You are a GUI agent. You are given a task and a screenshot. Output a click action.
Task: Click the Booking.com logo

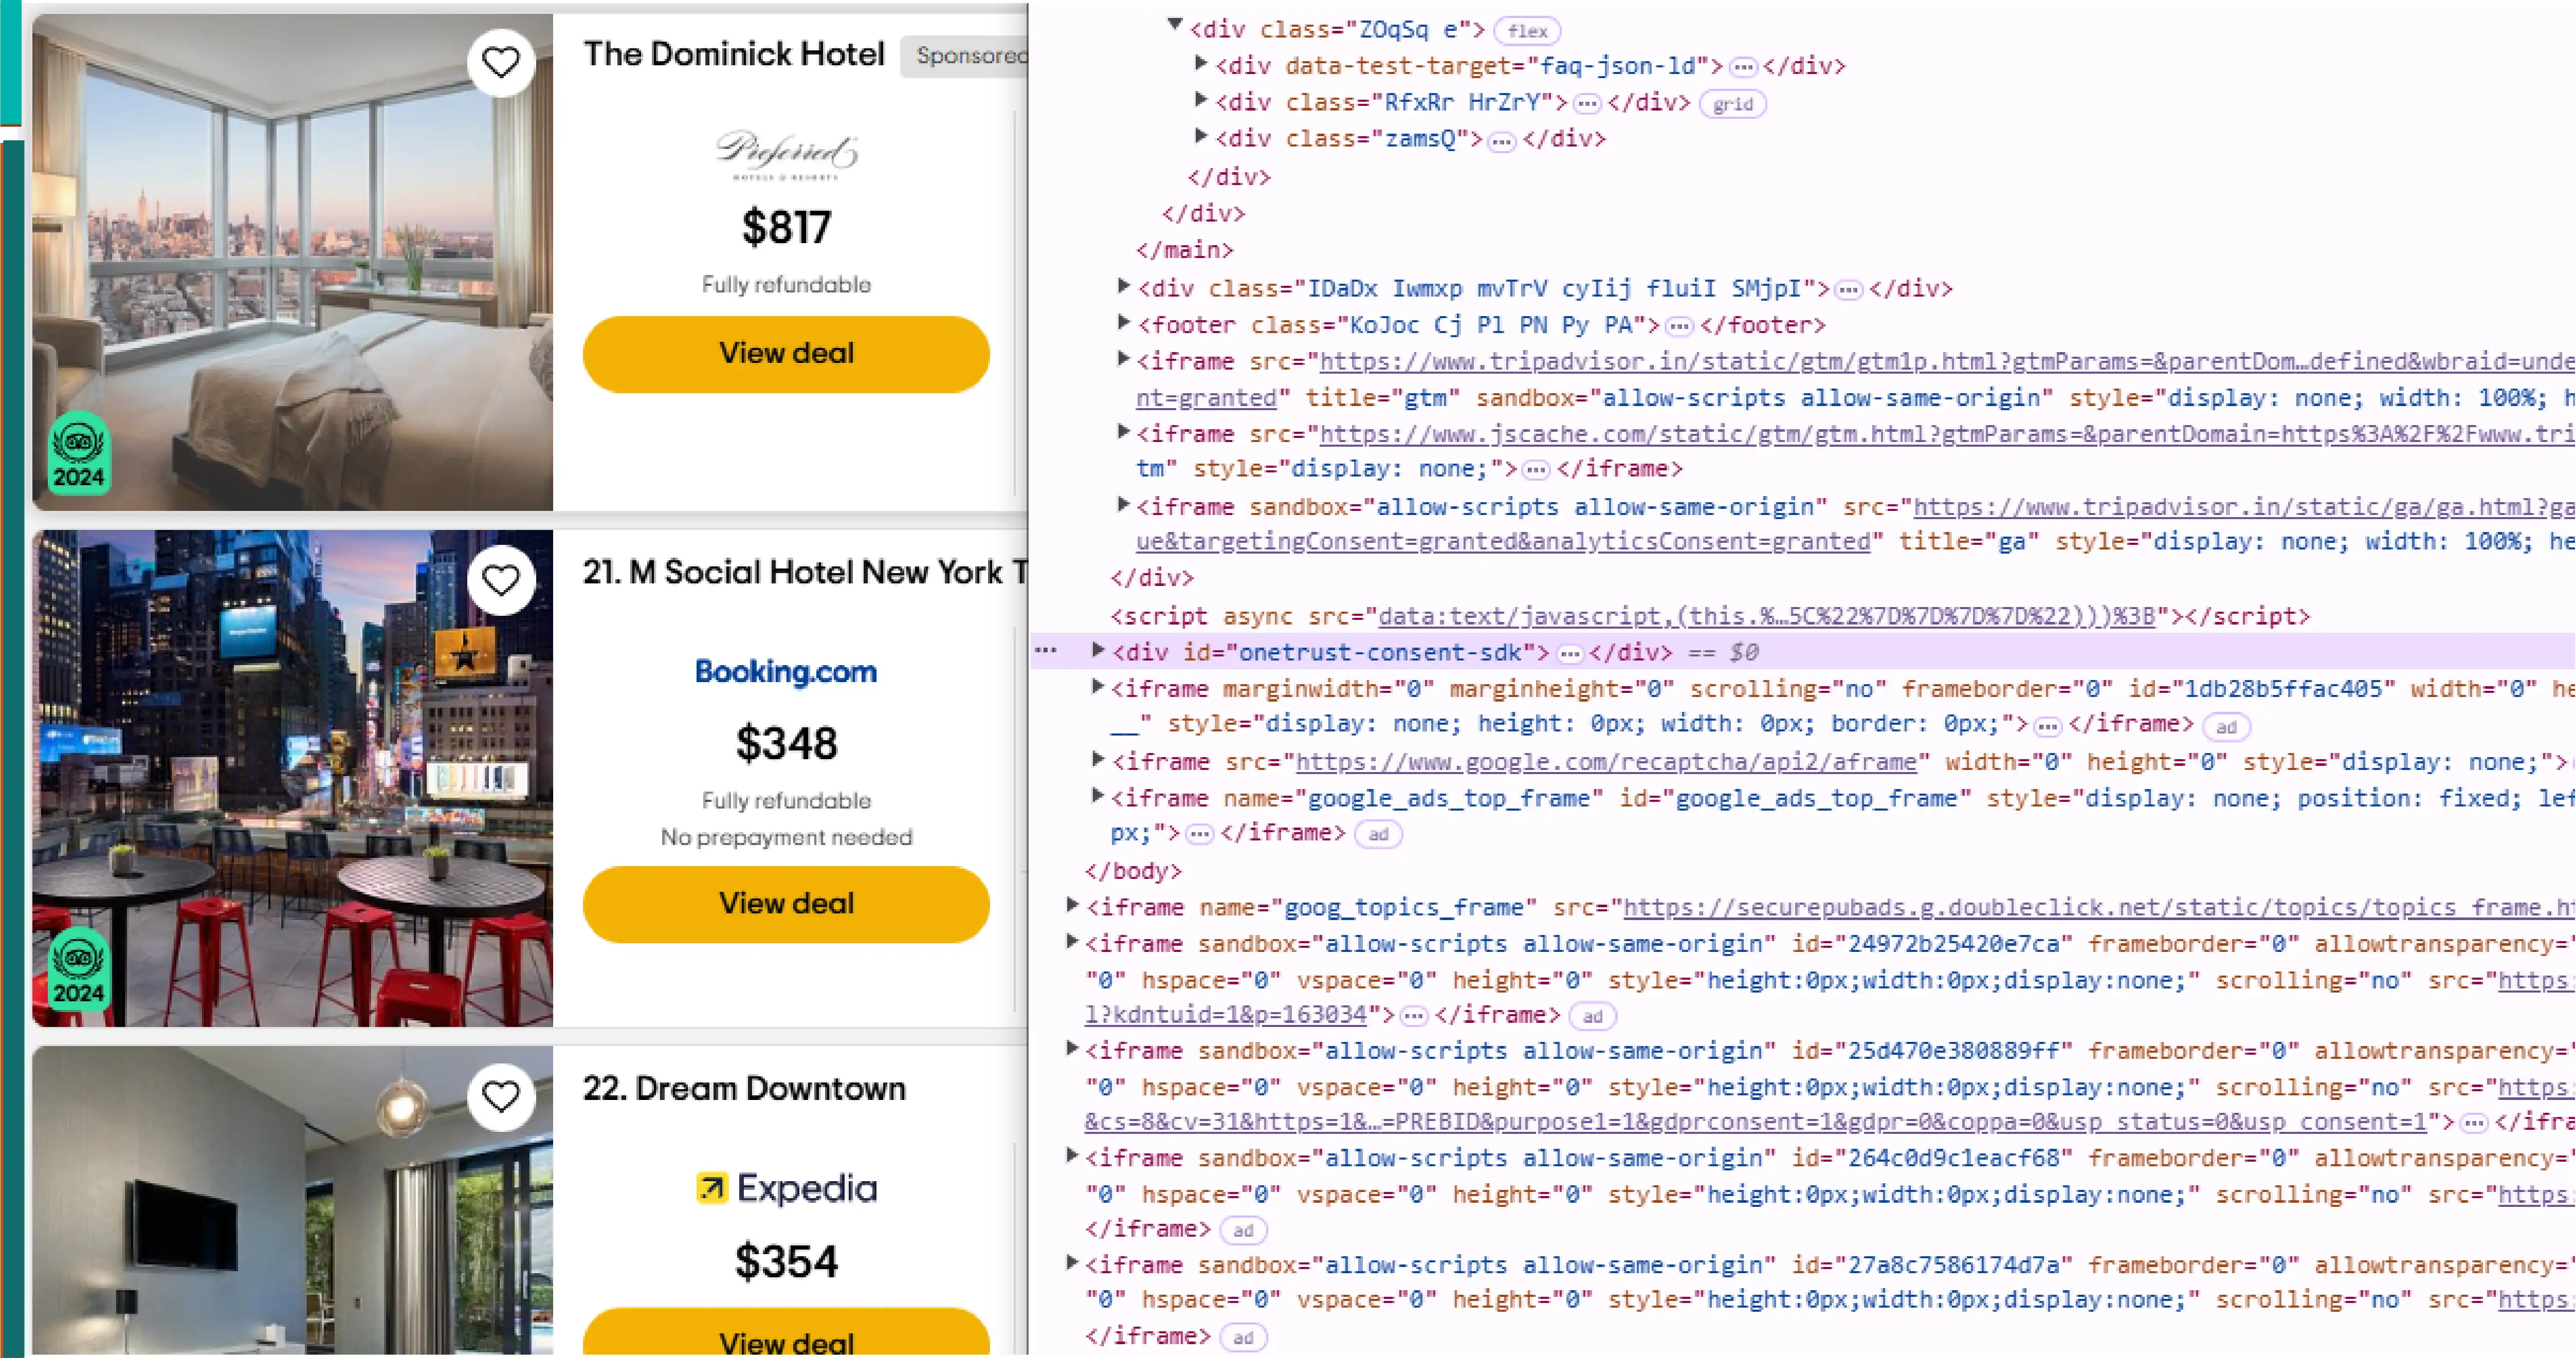click(786, 671)
